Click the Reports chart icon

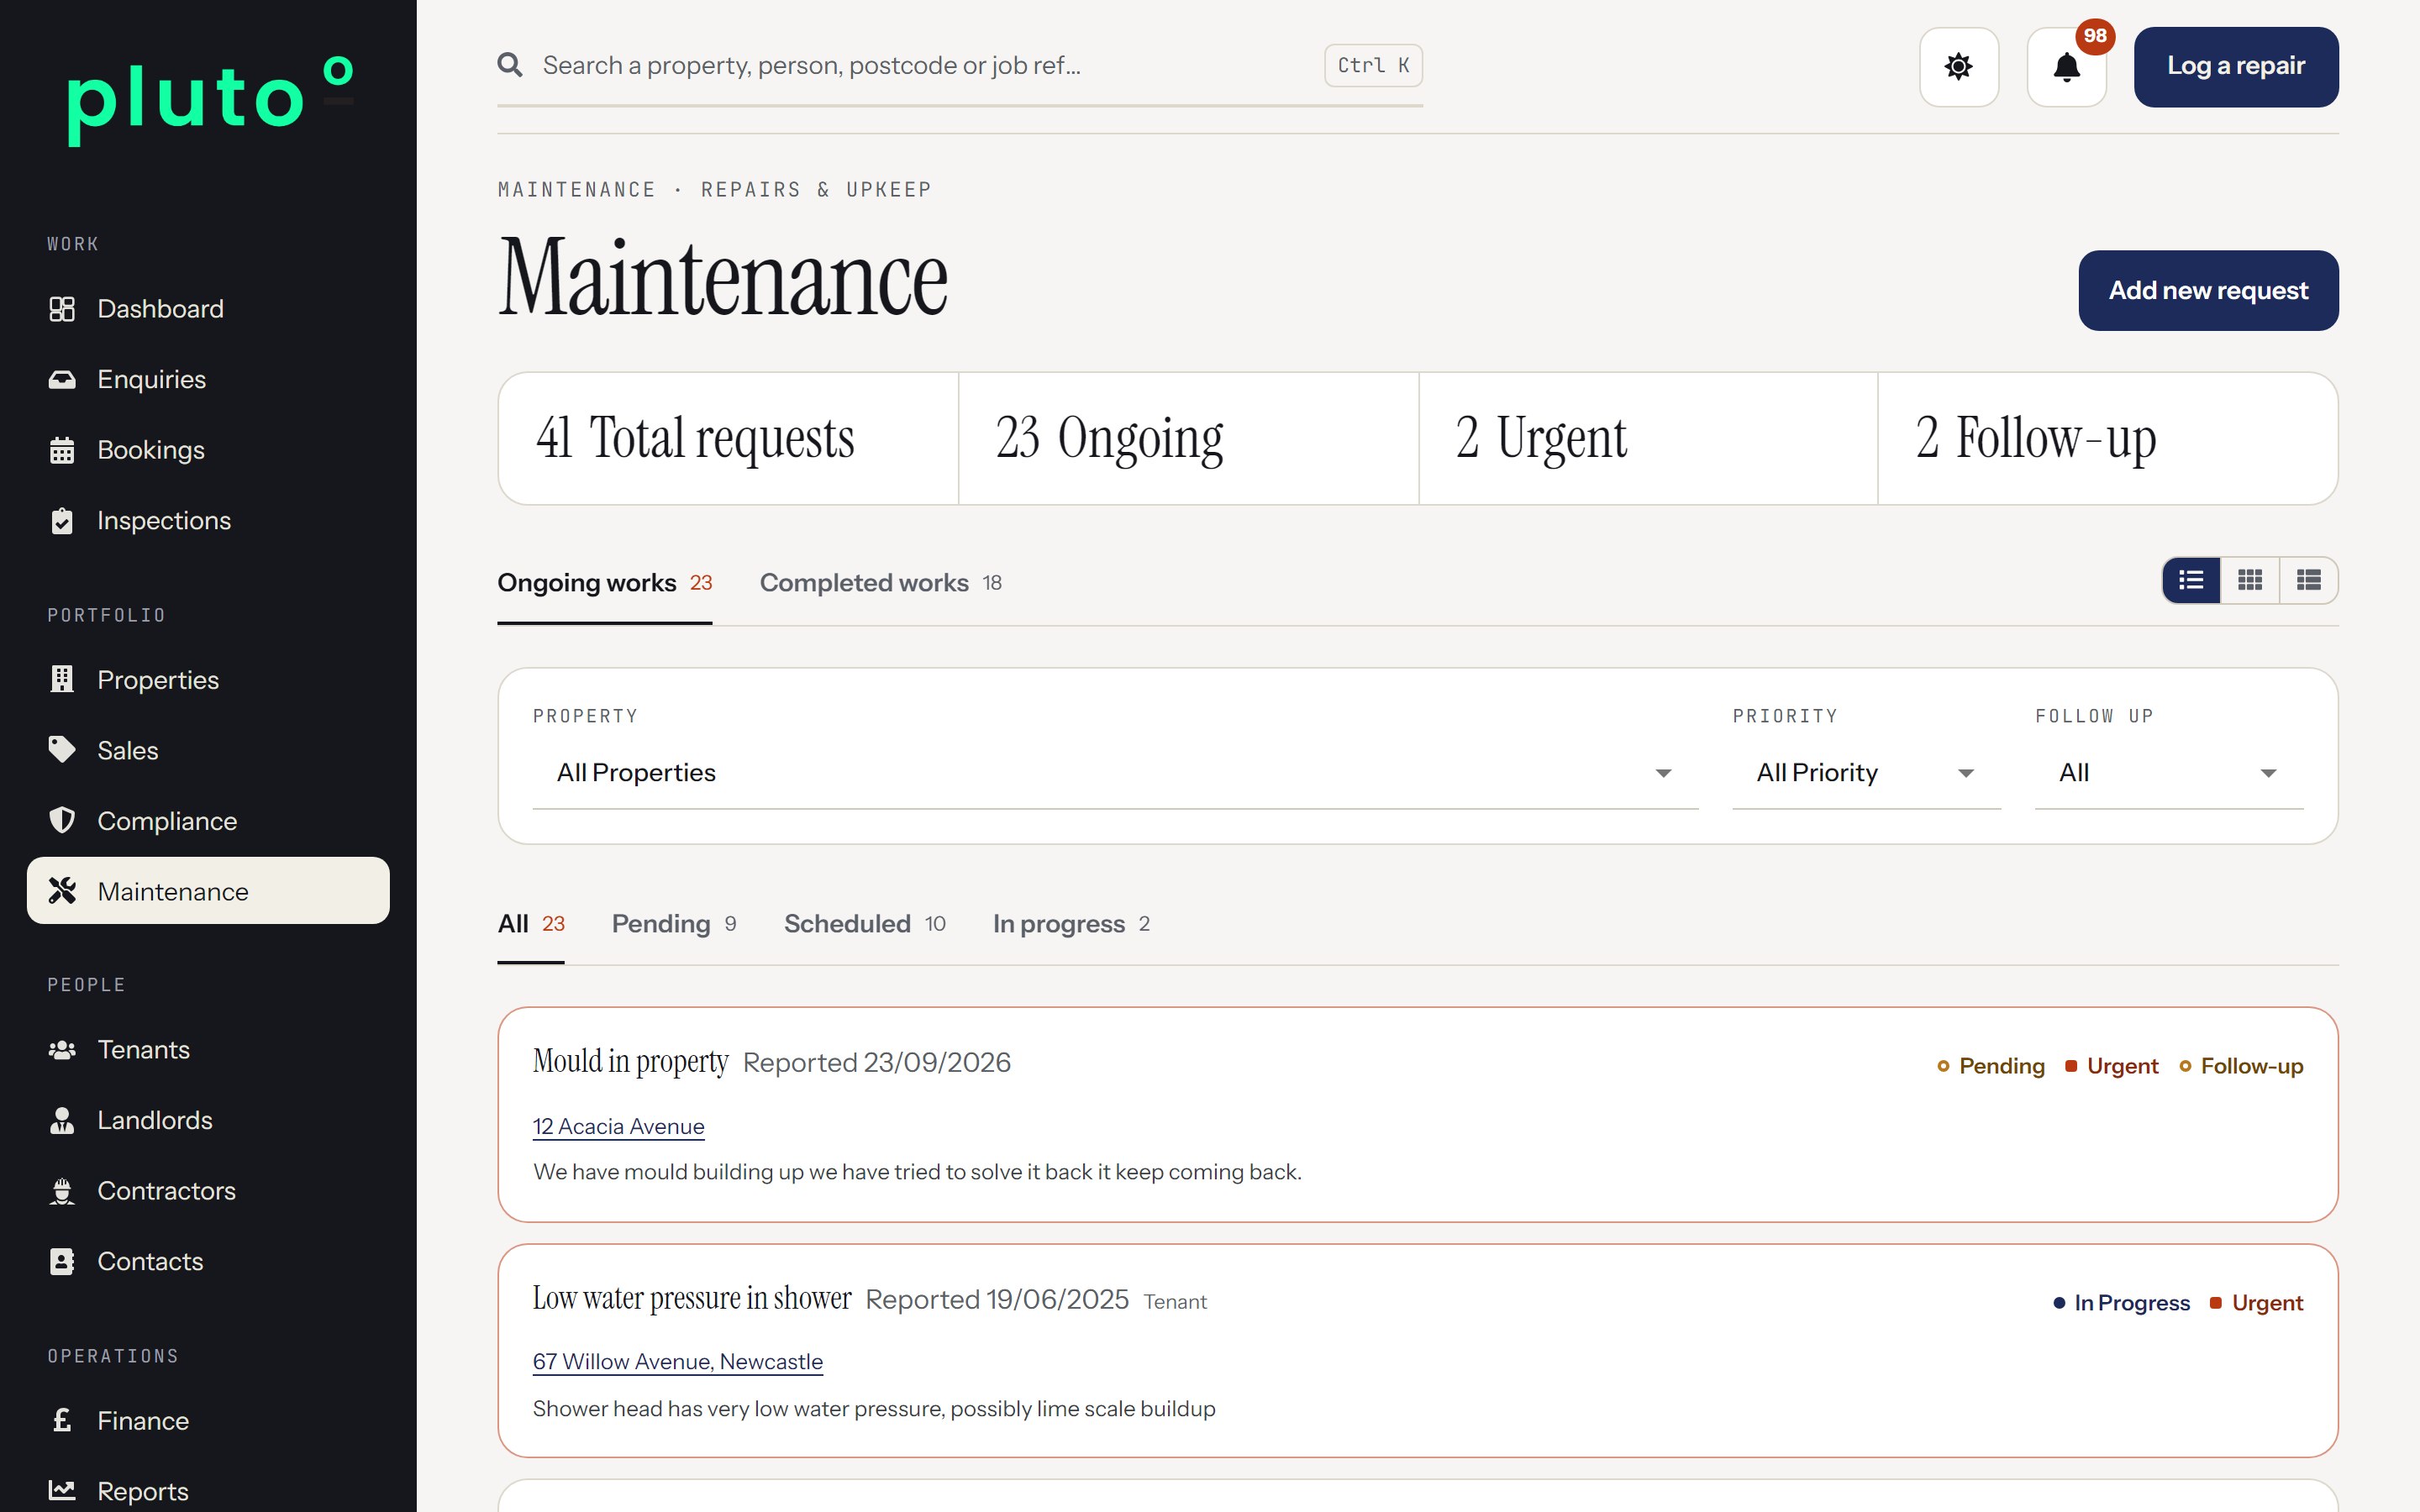click(62, 1491)
